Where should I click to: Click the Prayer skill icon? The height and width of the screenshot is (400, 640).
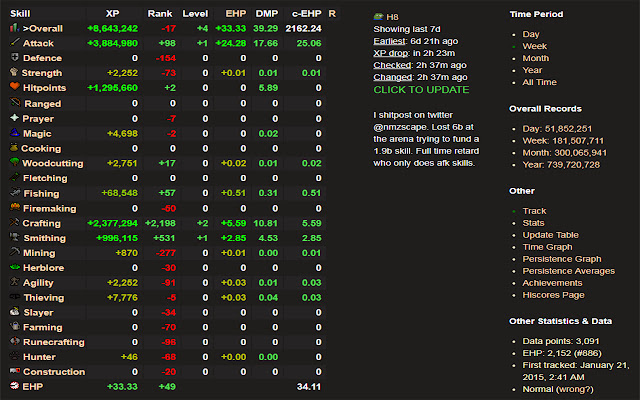(x=13, y=118)
